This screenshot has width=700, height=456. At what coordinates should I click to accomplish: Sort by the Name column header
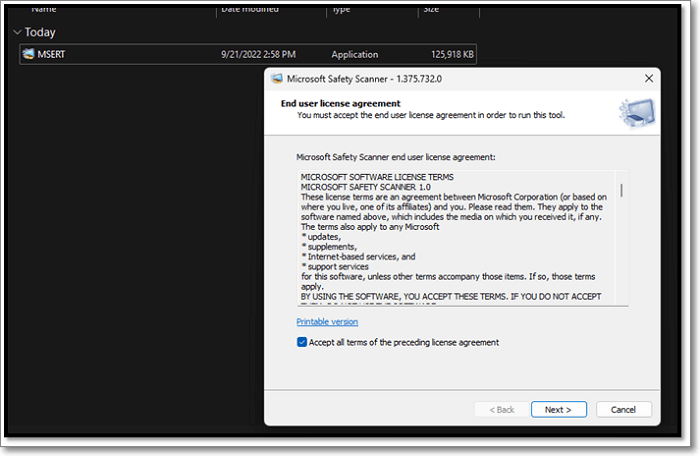pos(44,9)
